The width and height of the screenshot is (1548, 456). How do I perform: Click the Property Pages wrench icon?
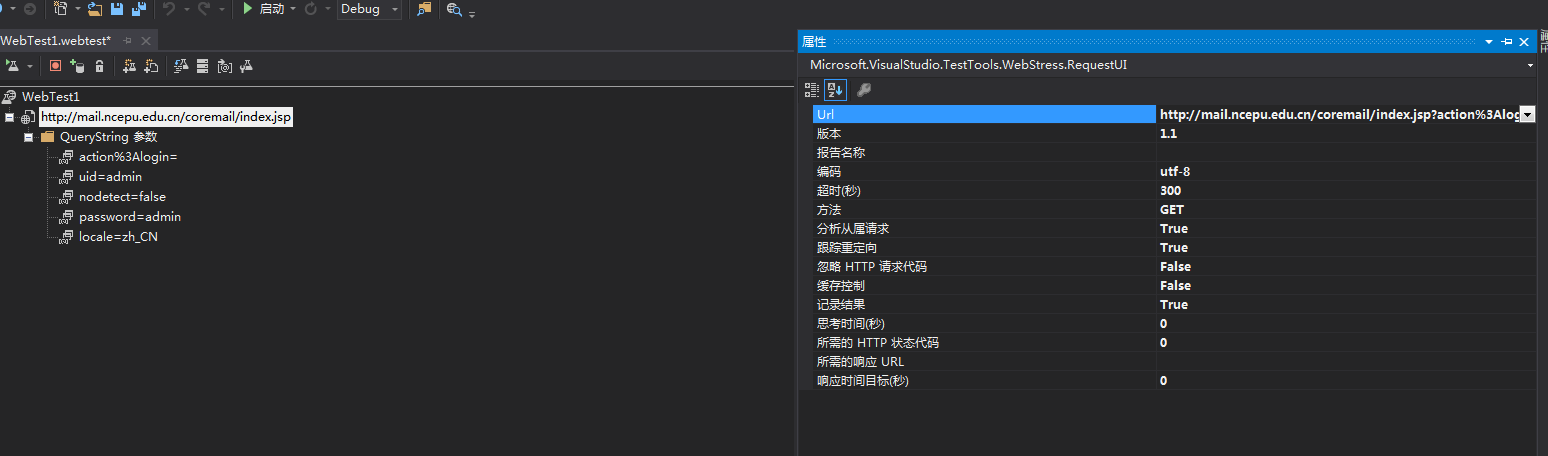864,90
